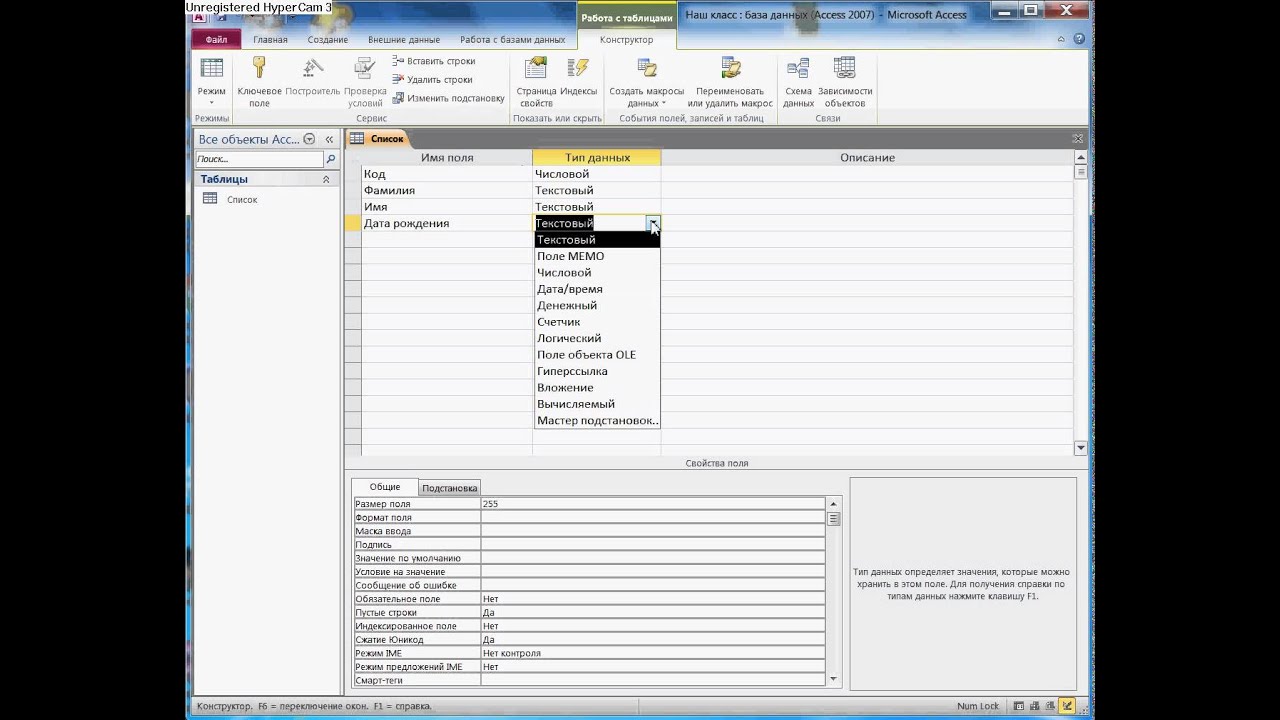Viewport: 1280px width, 720px height.
Task: Choose Текстовый in the dropdown list
Action: click(x=597, y=240)
